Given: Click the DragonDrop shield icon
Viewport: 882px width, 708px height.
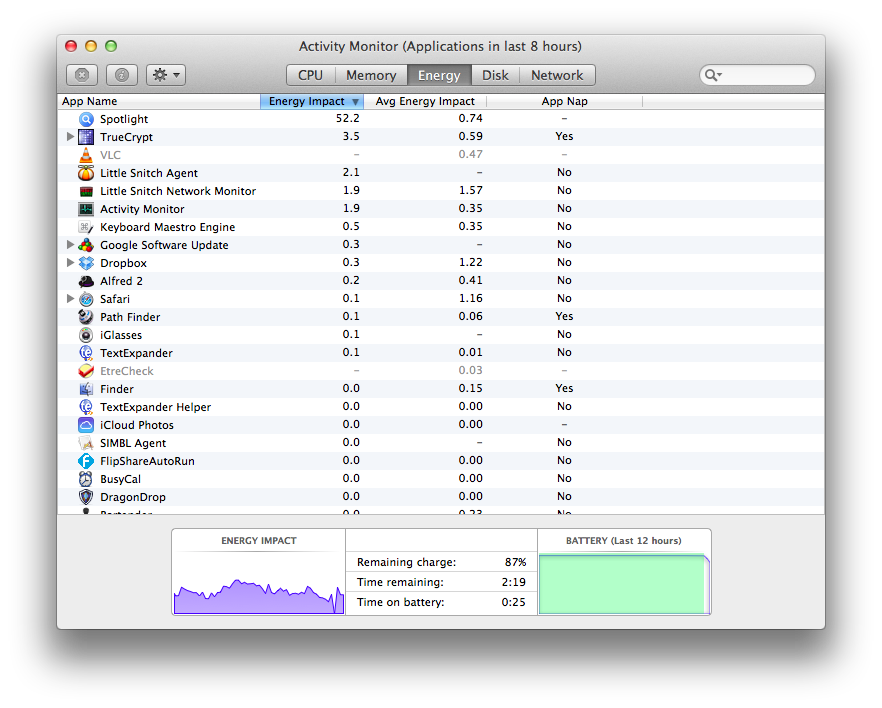Looking at the screenshot, I should click(x=86, y=497).
